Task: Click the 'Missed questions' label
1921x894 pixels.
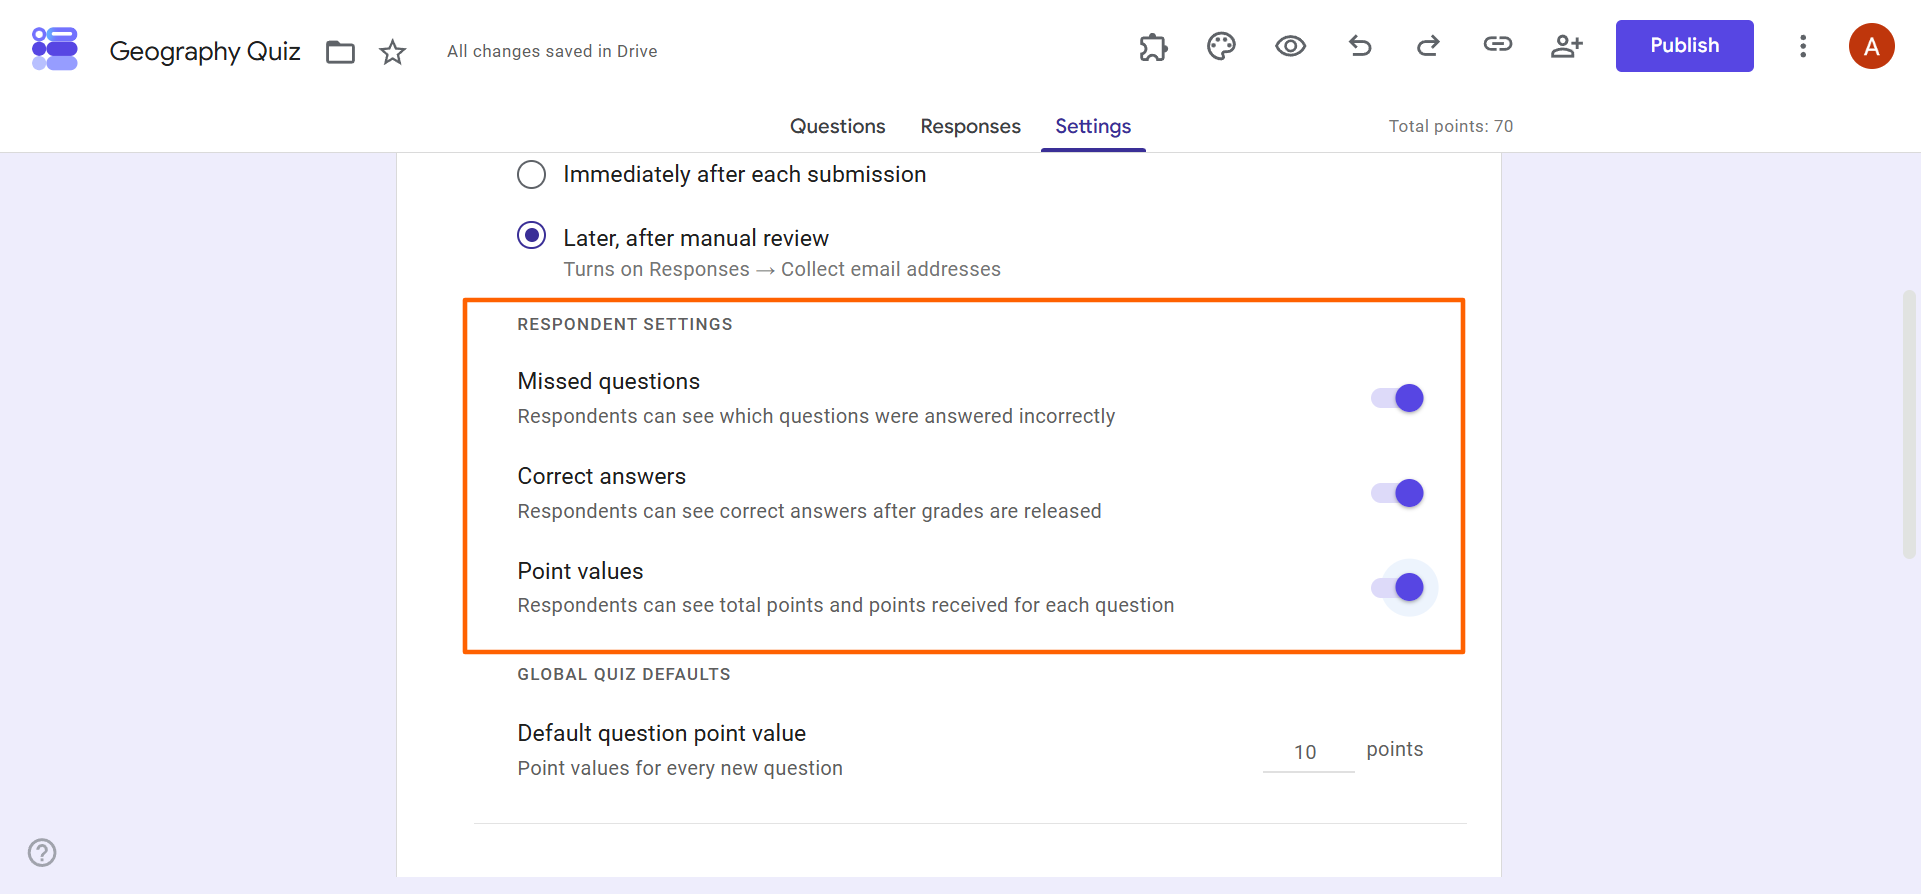Action: click(609, 381)
